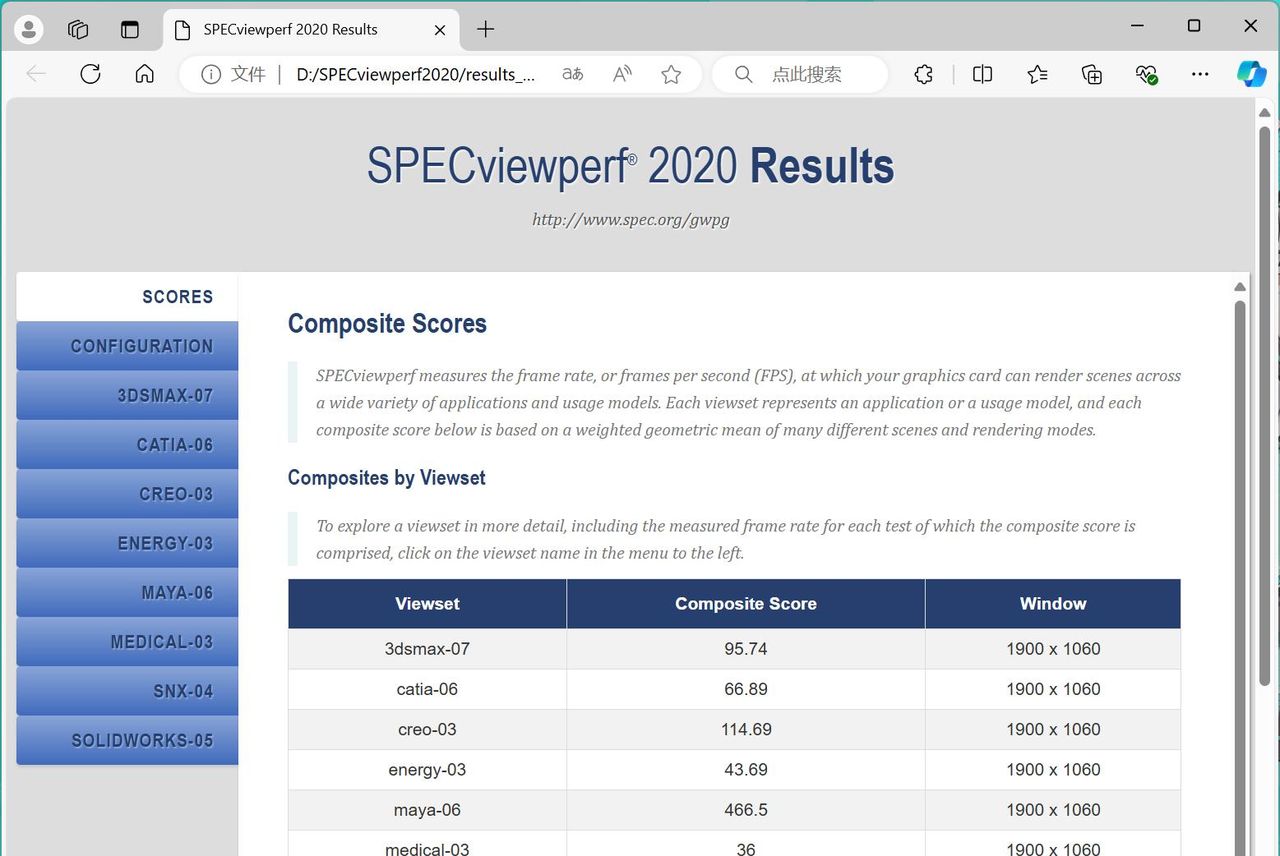Click the Composite Score column header

click(x=746, y=604)
